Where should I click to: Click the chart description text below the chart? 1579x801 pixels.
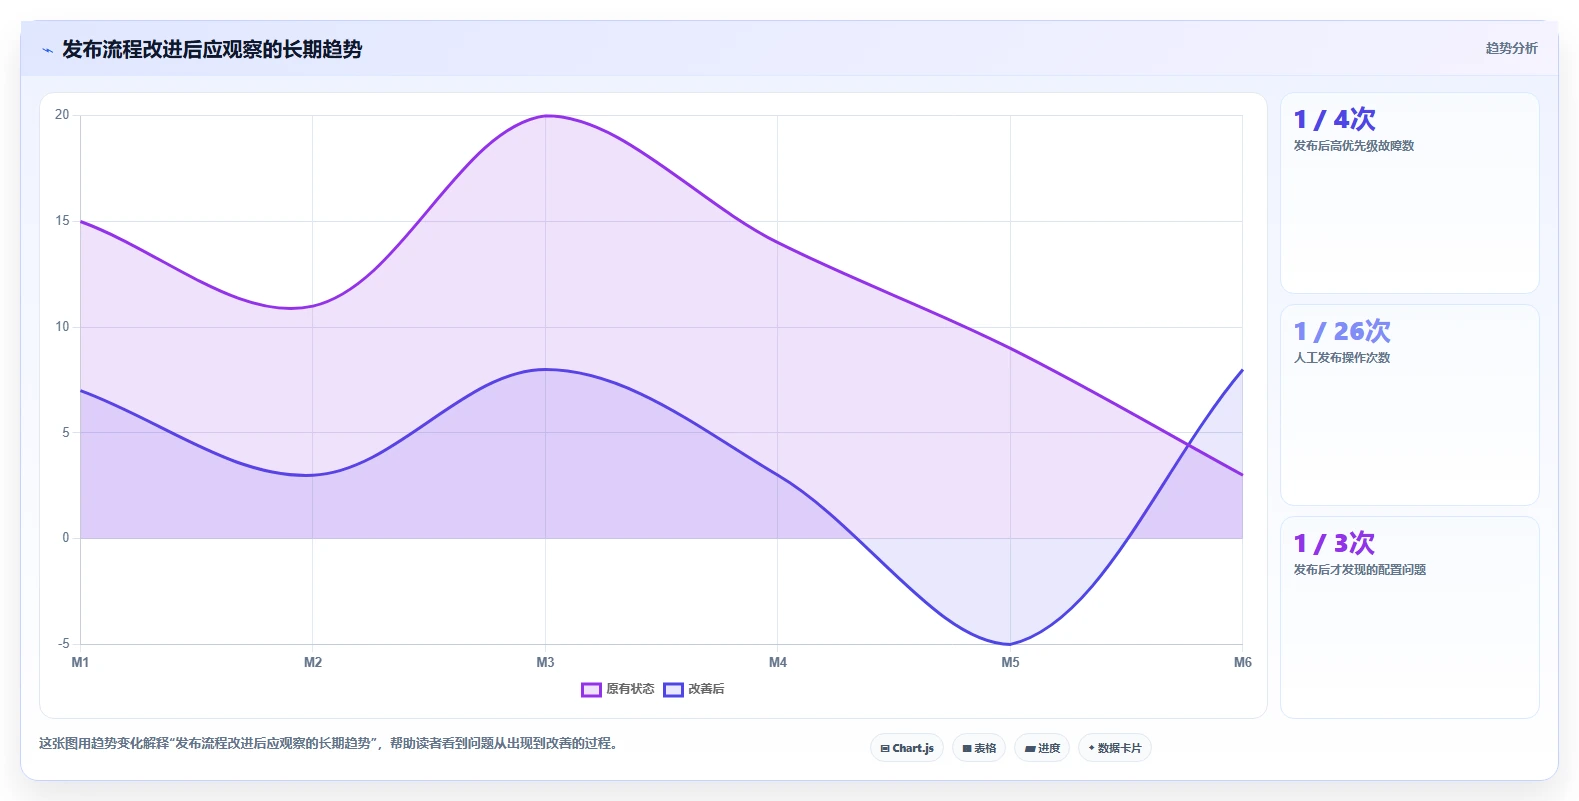click(x=330, y=743)
